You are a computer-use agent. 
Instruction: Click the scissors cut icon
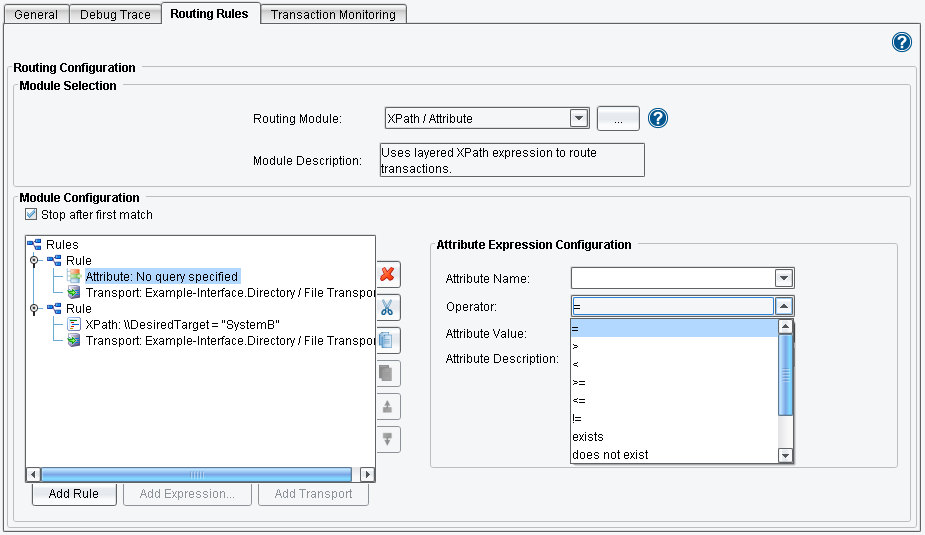tap(387, 307)
